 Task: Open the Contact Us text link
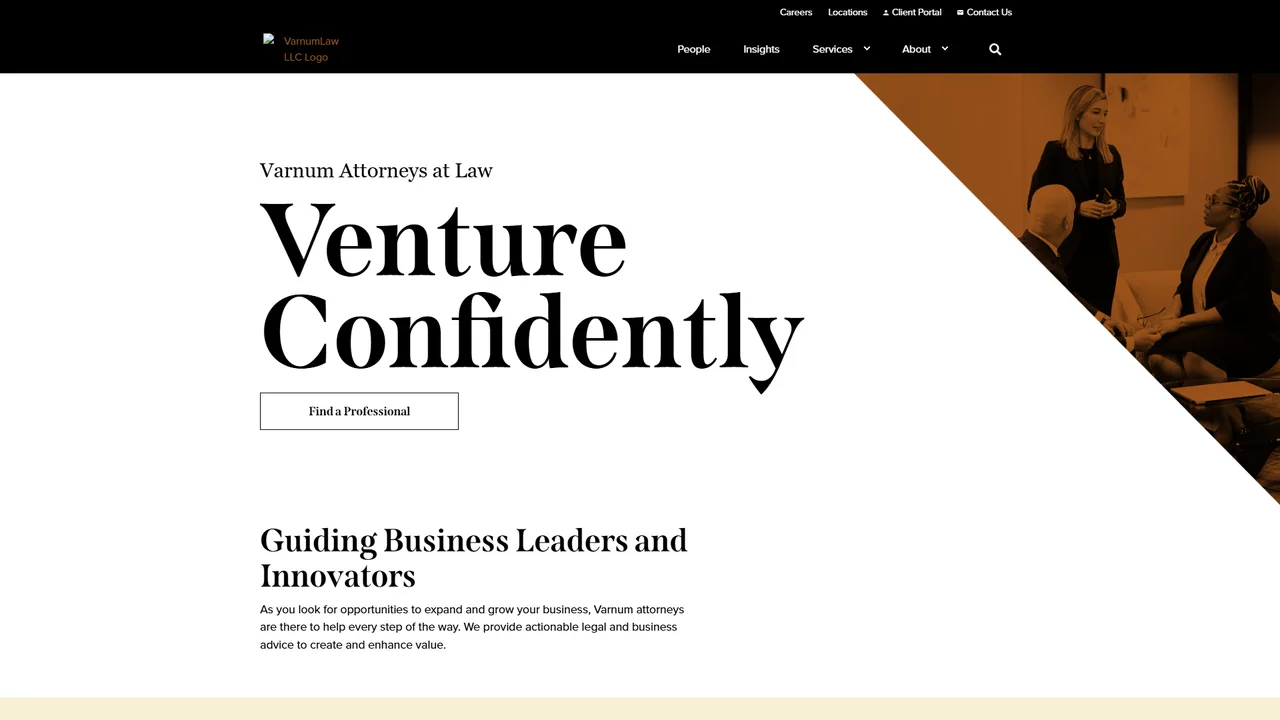click(x=989, y=12)
